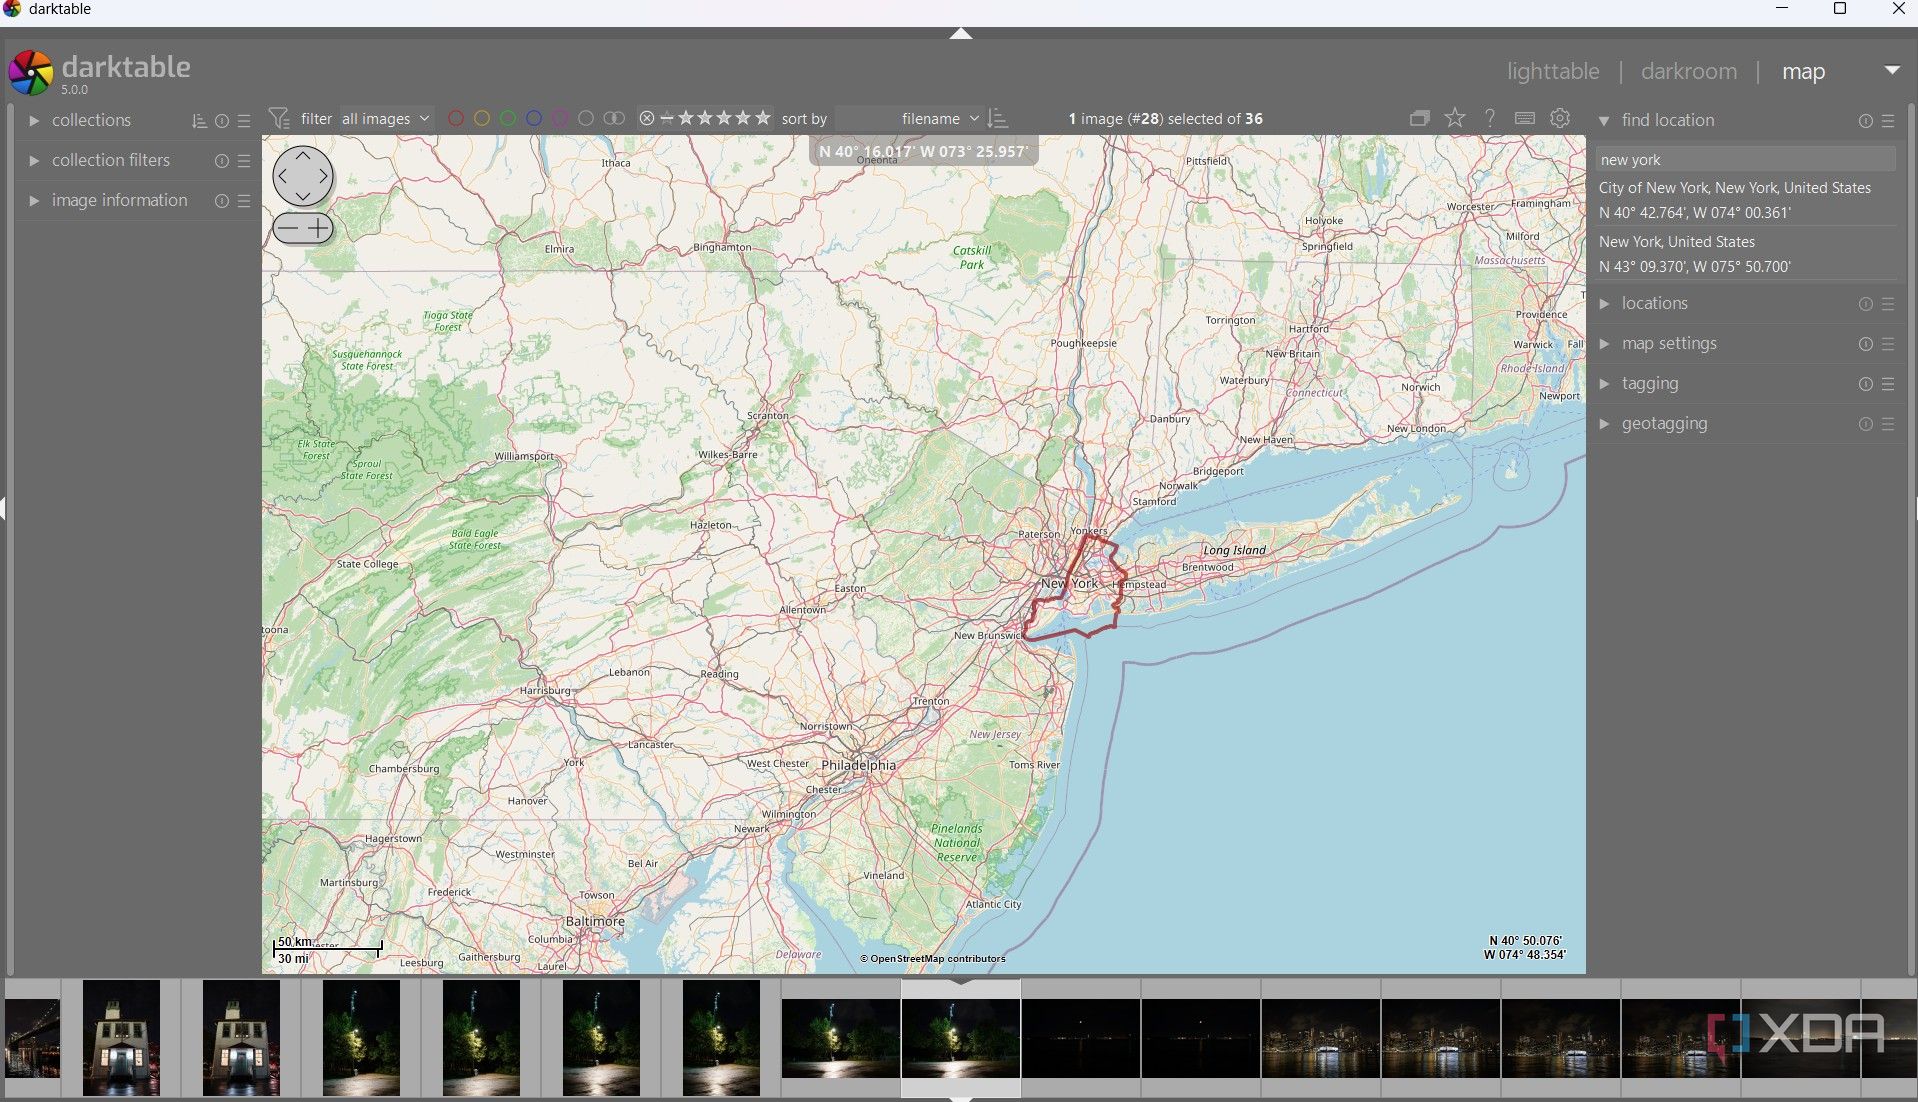The image size is (1918, 1102).
Task: Show the keyboard shortcuts icon
Action: click(1525, 119)
